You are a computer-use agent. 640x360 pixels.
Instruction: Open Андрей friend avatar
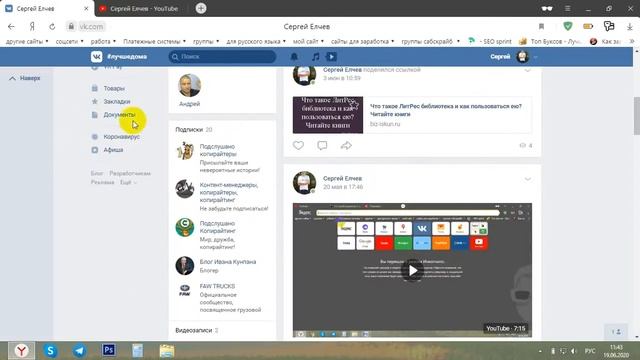(x=189, y=85)
